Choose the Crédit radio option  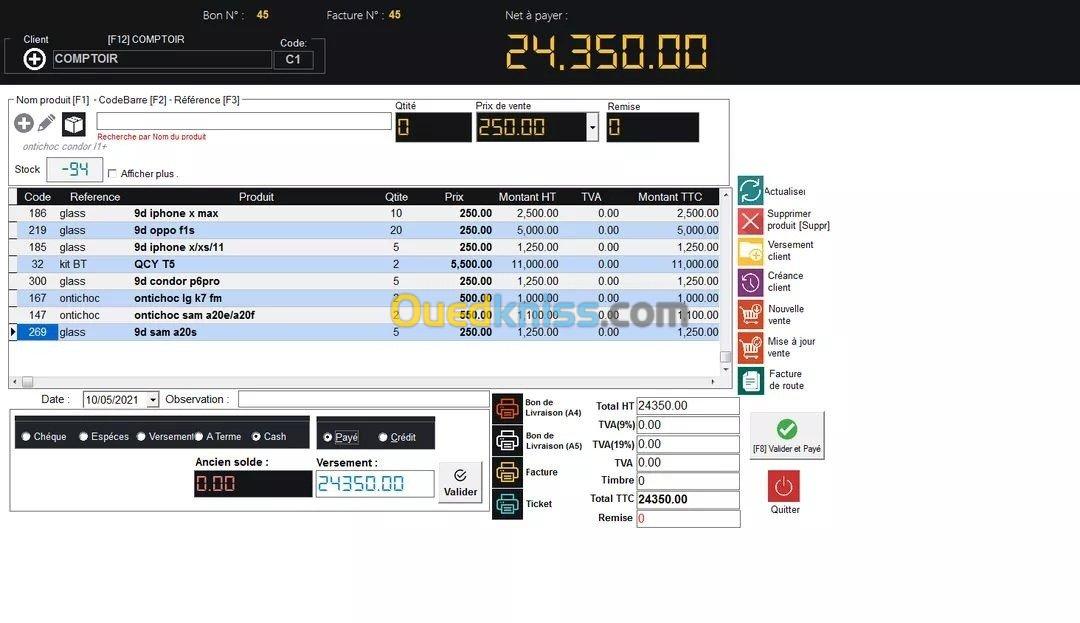[383, 437]
